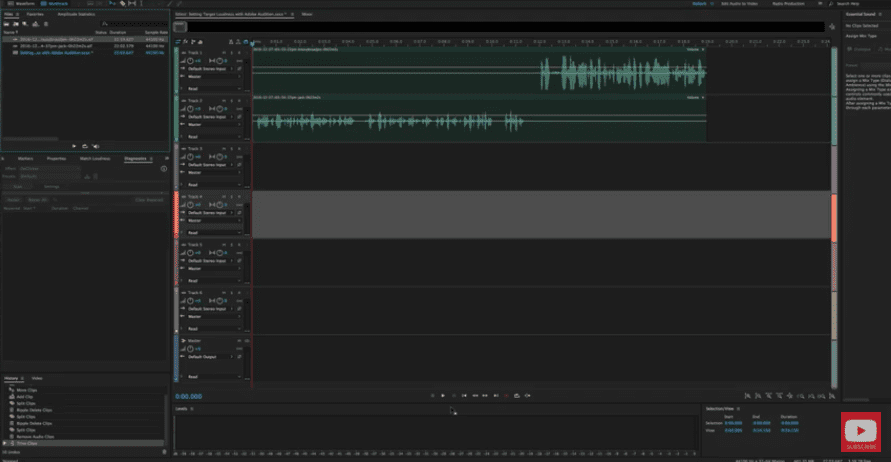
Task: Click the red Record transport button
Action: 506,396
